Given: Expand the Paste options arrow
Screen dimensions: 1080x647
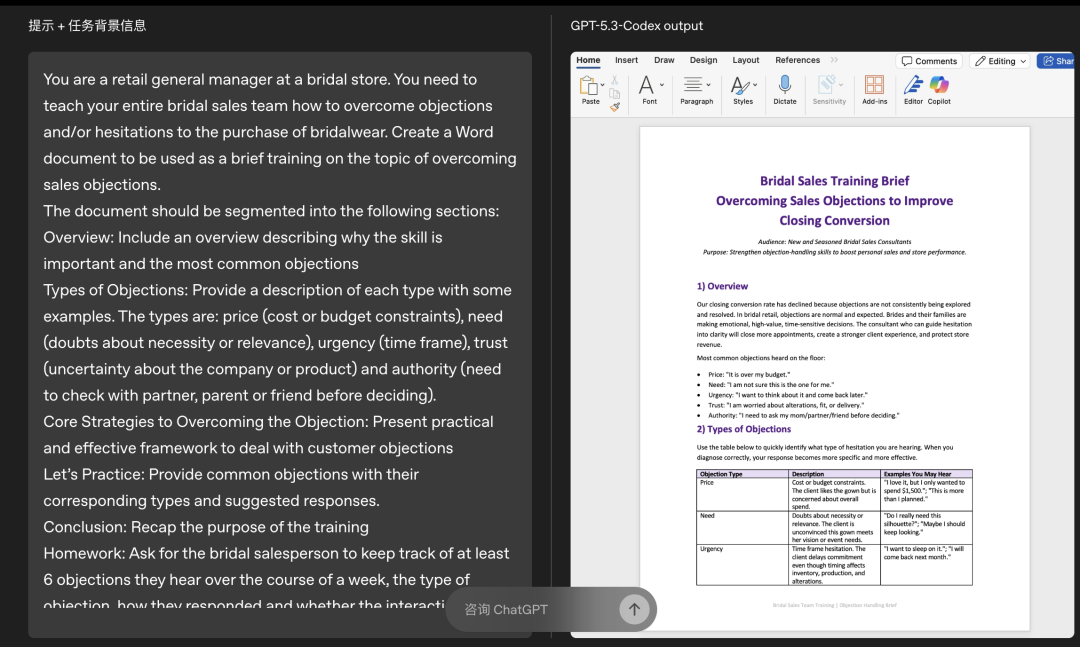Looking at the screenshot, I should coord(603,85).
